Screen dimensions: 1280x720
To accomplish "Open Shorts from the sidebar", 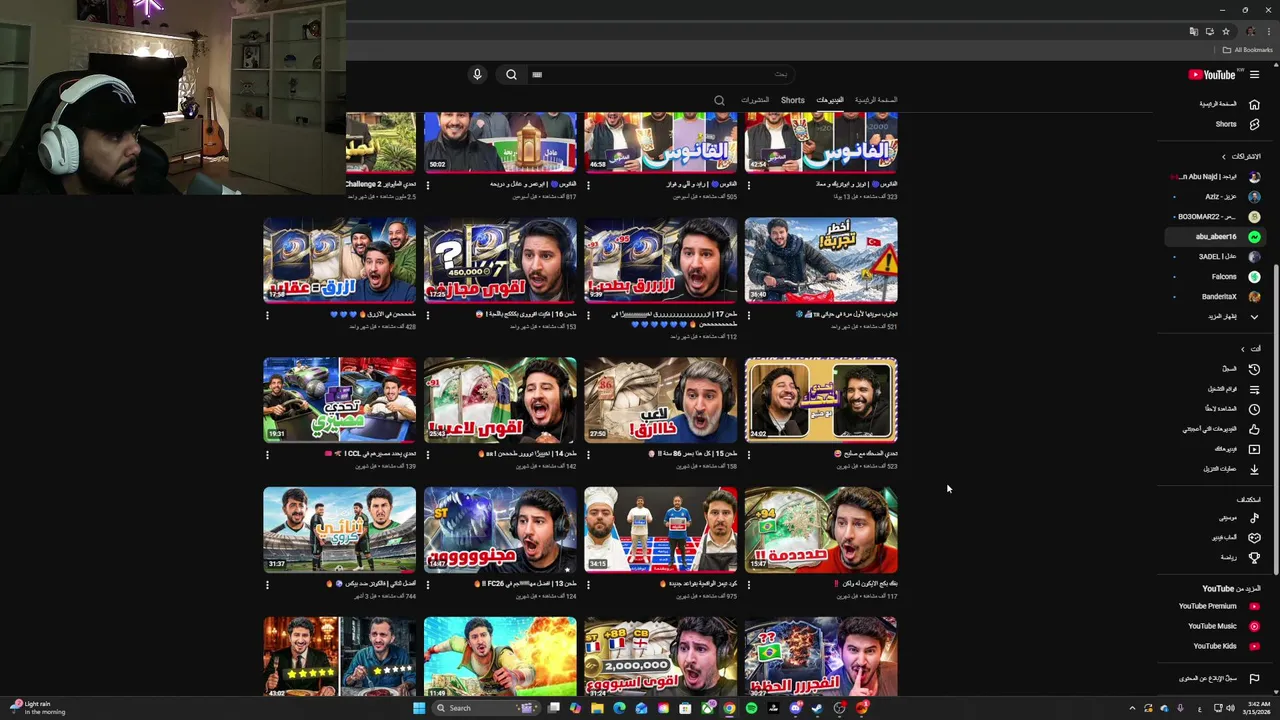I will click(1226, 124).
